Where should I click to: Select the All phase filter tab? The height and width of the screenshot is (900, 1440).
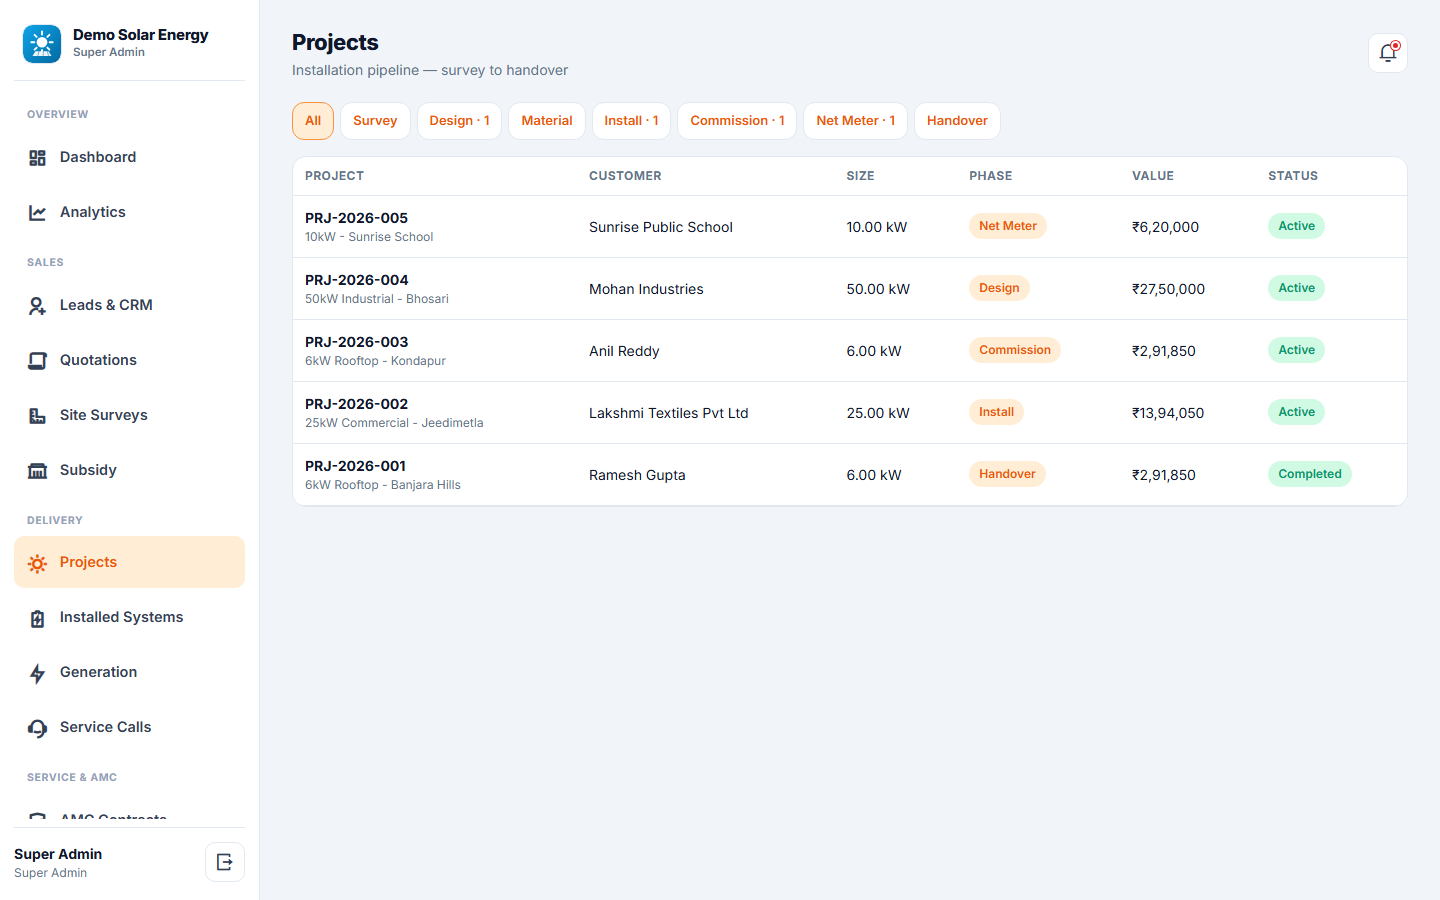point(313,121)
